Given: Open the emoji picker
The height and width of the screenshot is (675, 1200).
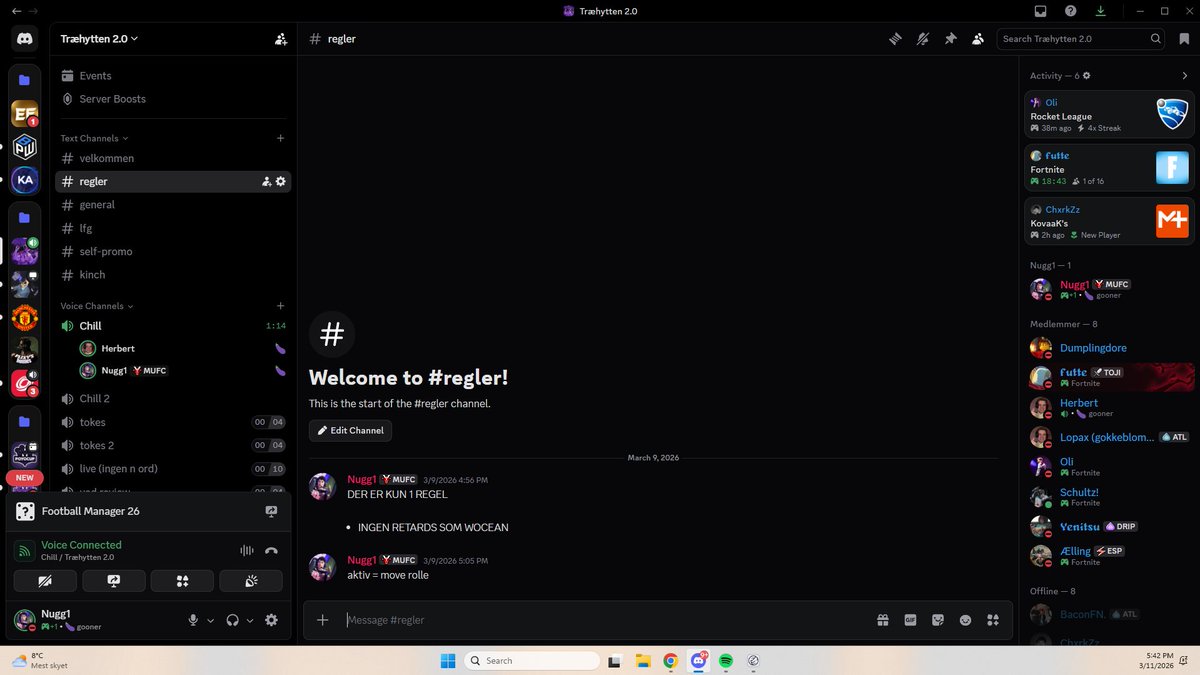Looking at the screenshot, I should (965, 620).
